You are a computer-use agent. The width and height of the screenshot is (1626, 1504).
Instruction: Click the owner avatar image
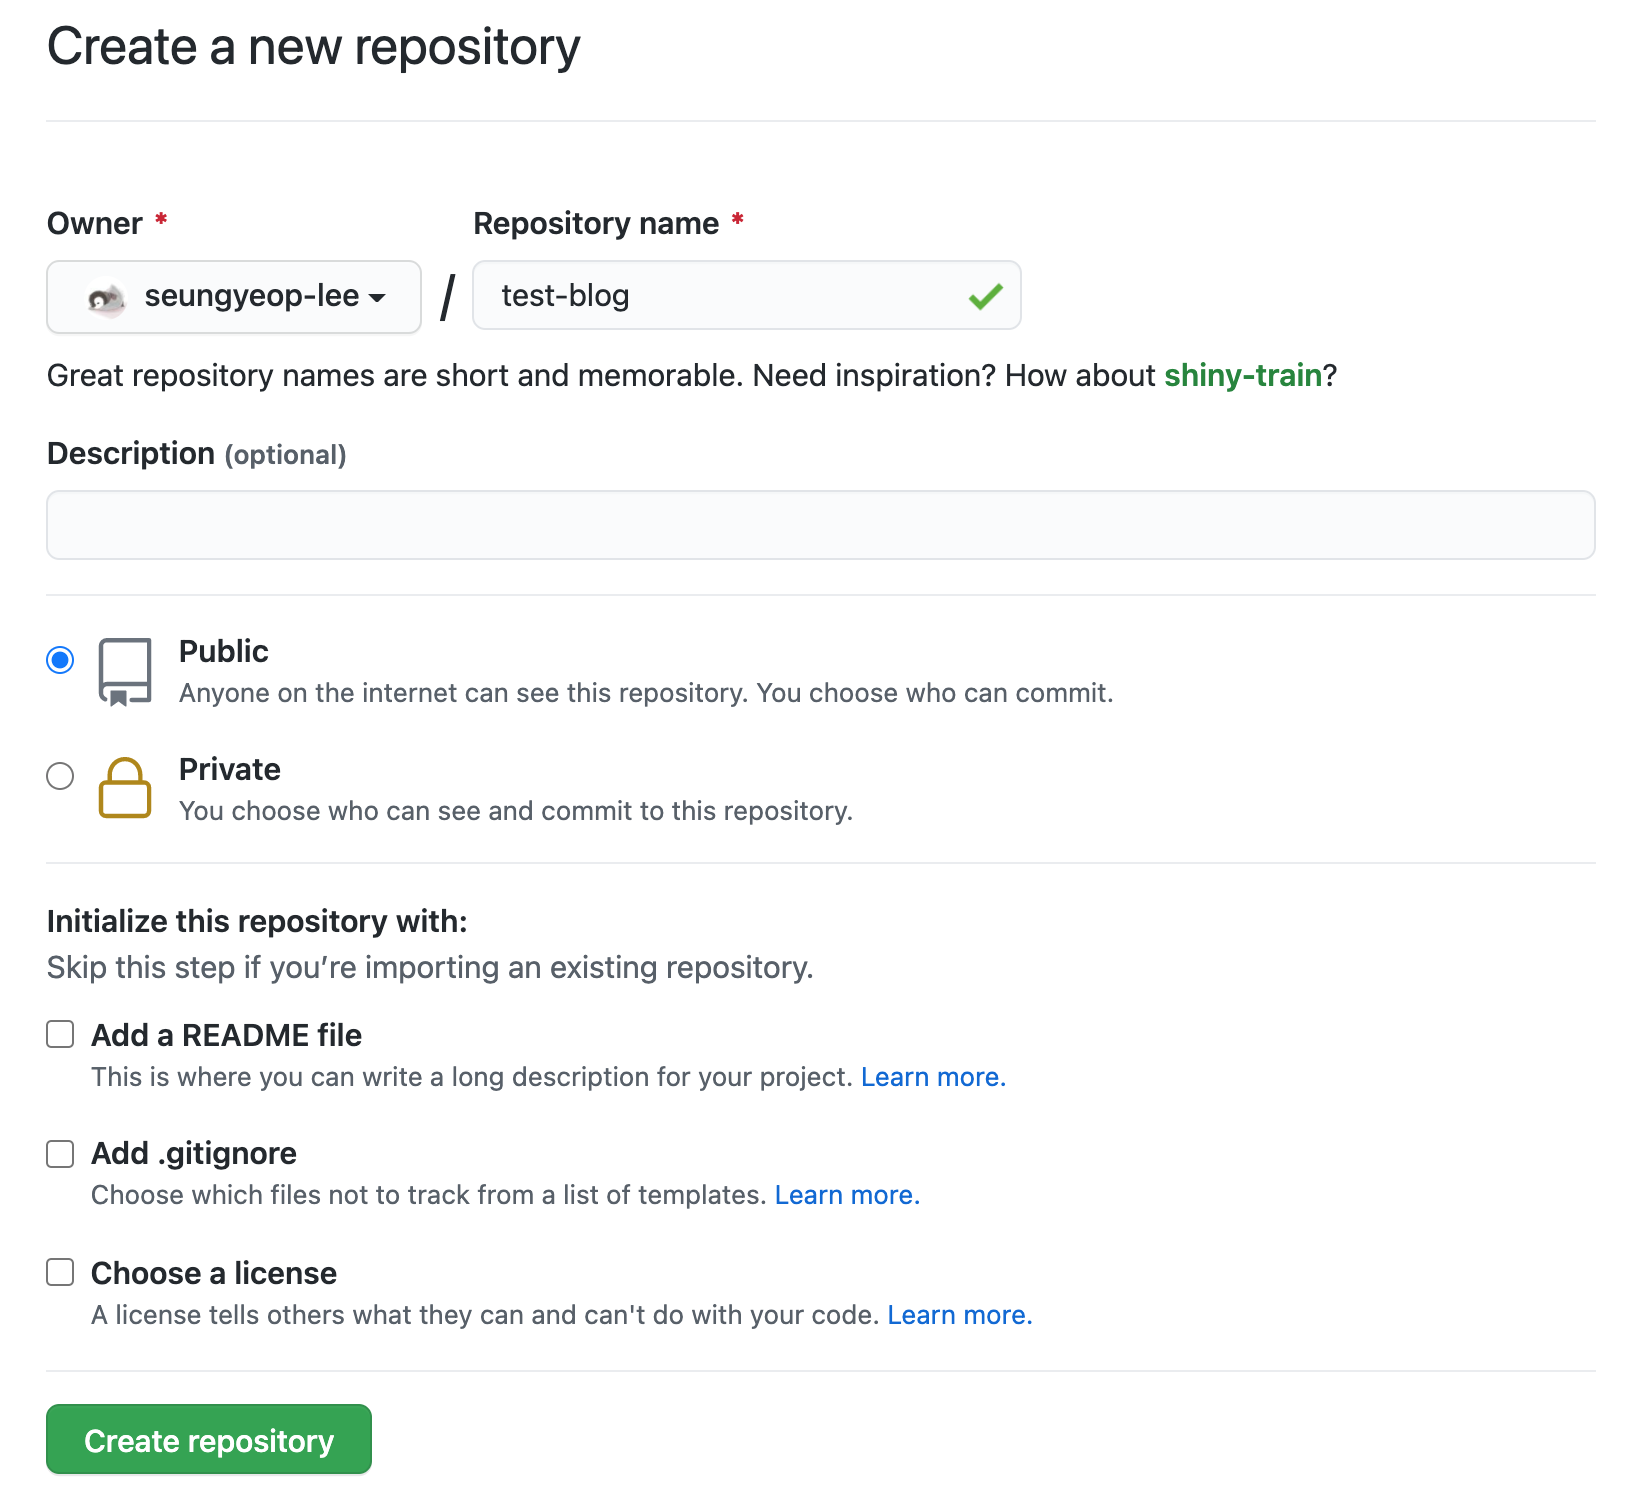[x=106, y=298]
